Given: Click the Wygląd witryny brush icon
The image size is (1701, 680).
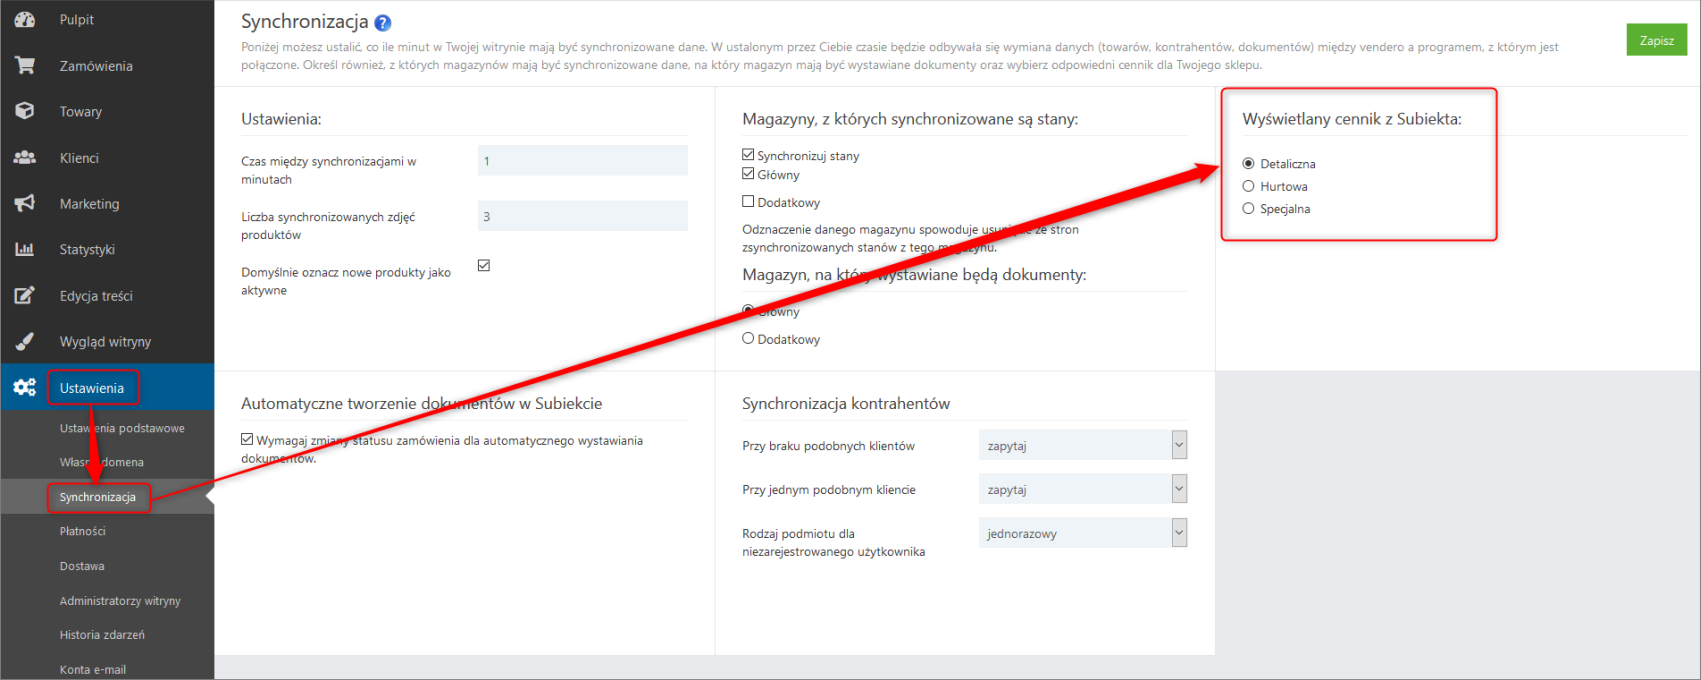Looking at the screenshot, I should [25, 341].
